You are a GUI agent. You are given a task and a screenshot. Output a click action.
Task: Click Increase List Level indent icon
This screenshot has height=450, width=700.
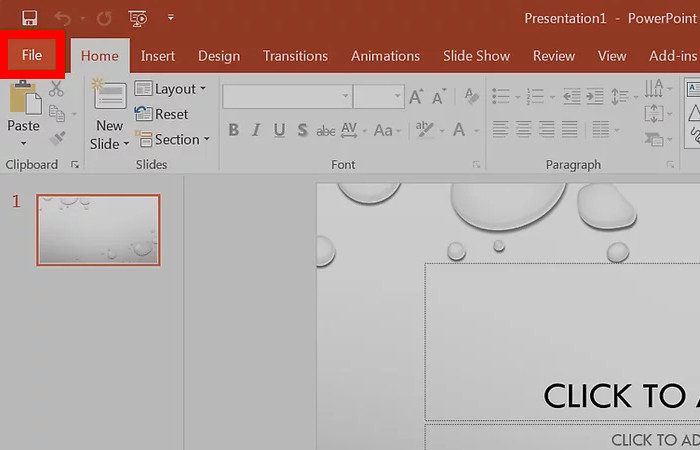(595, 96)
